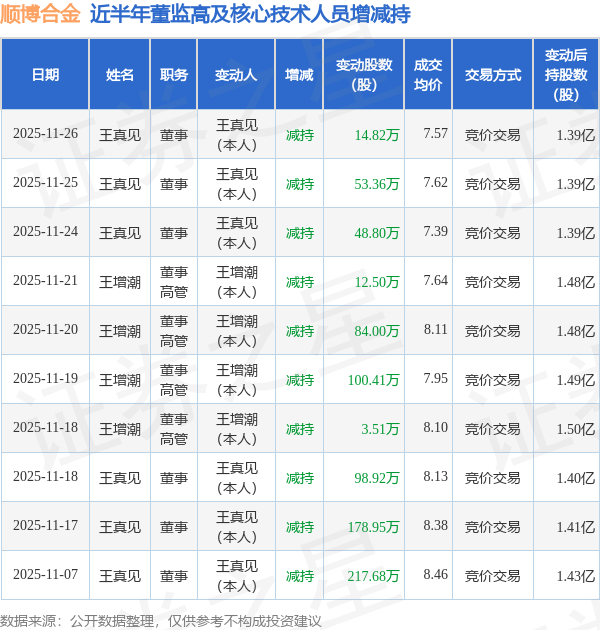The width and height of the screenshot is (600, 630).
Task: Click the share change value 98.92万
Action: (377, 478)
